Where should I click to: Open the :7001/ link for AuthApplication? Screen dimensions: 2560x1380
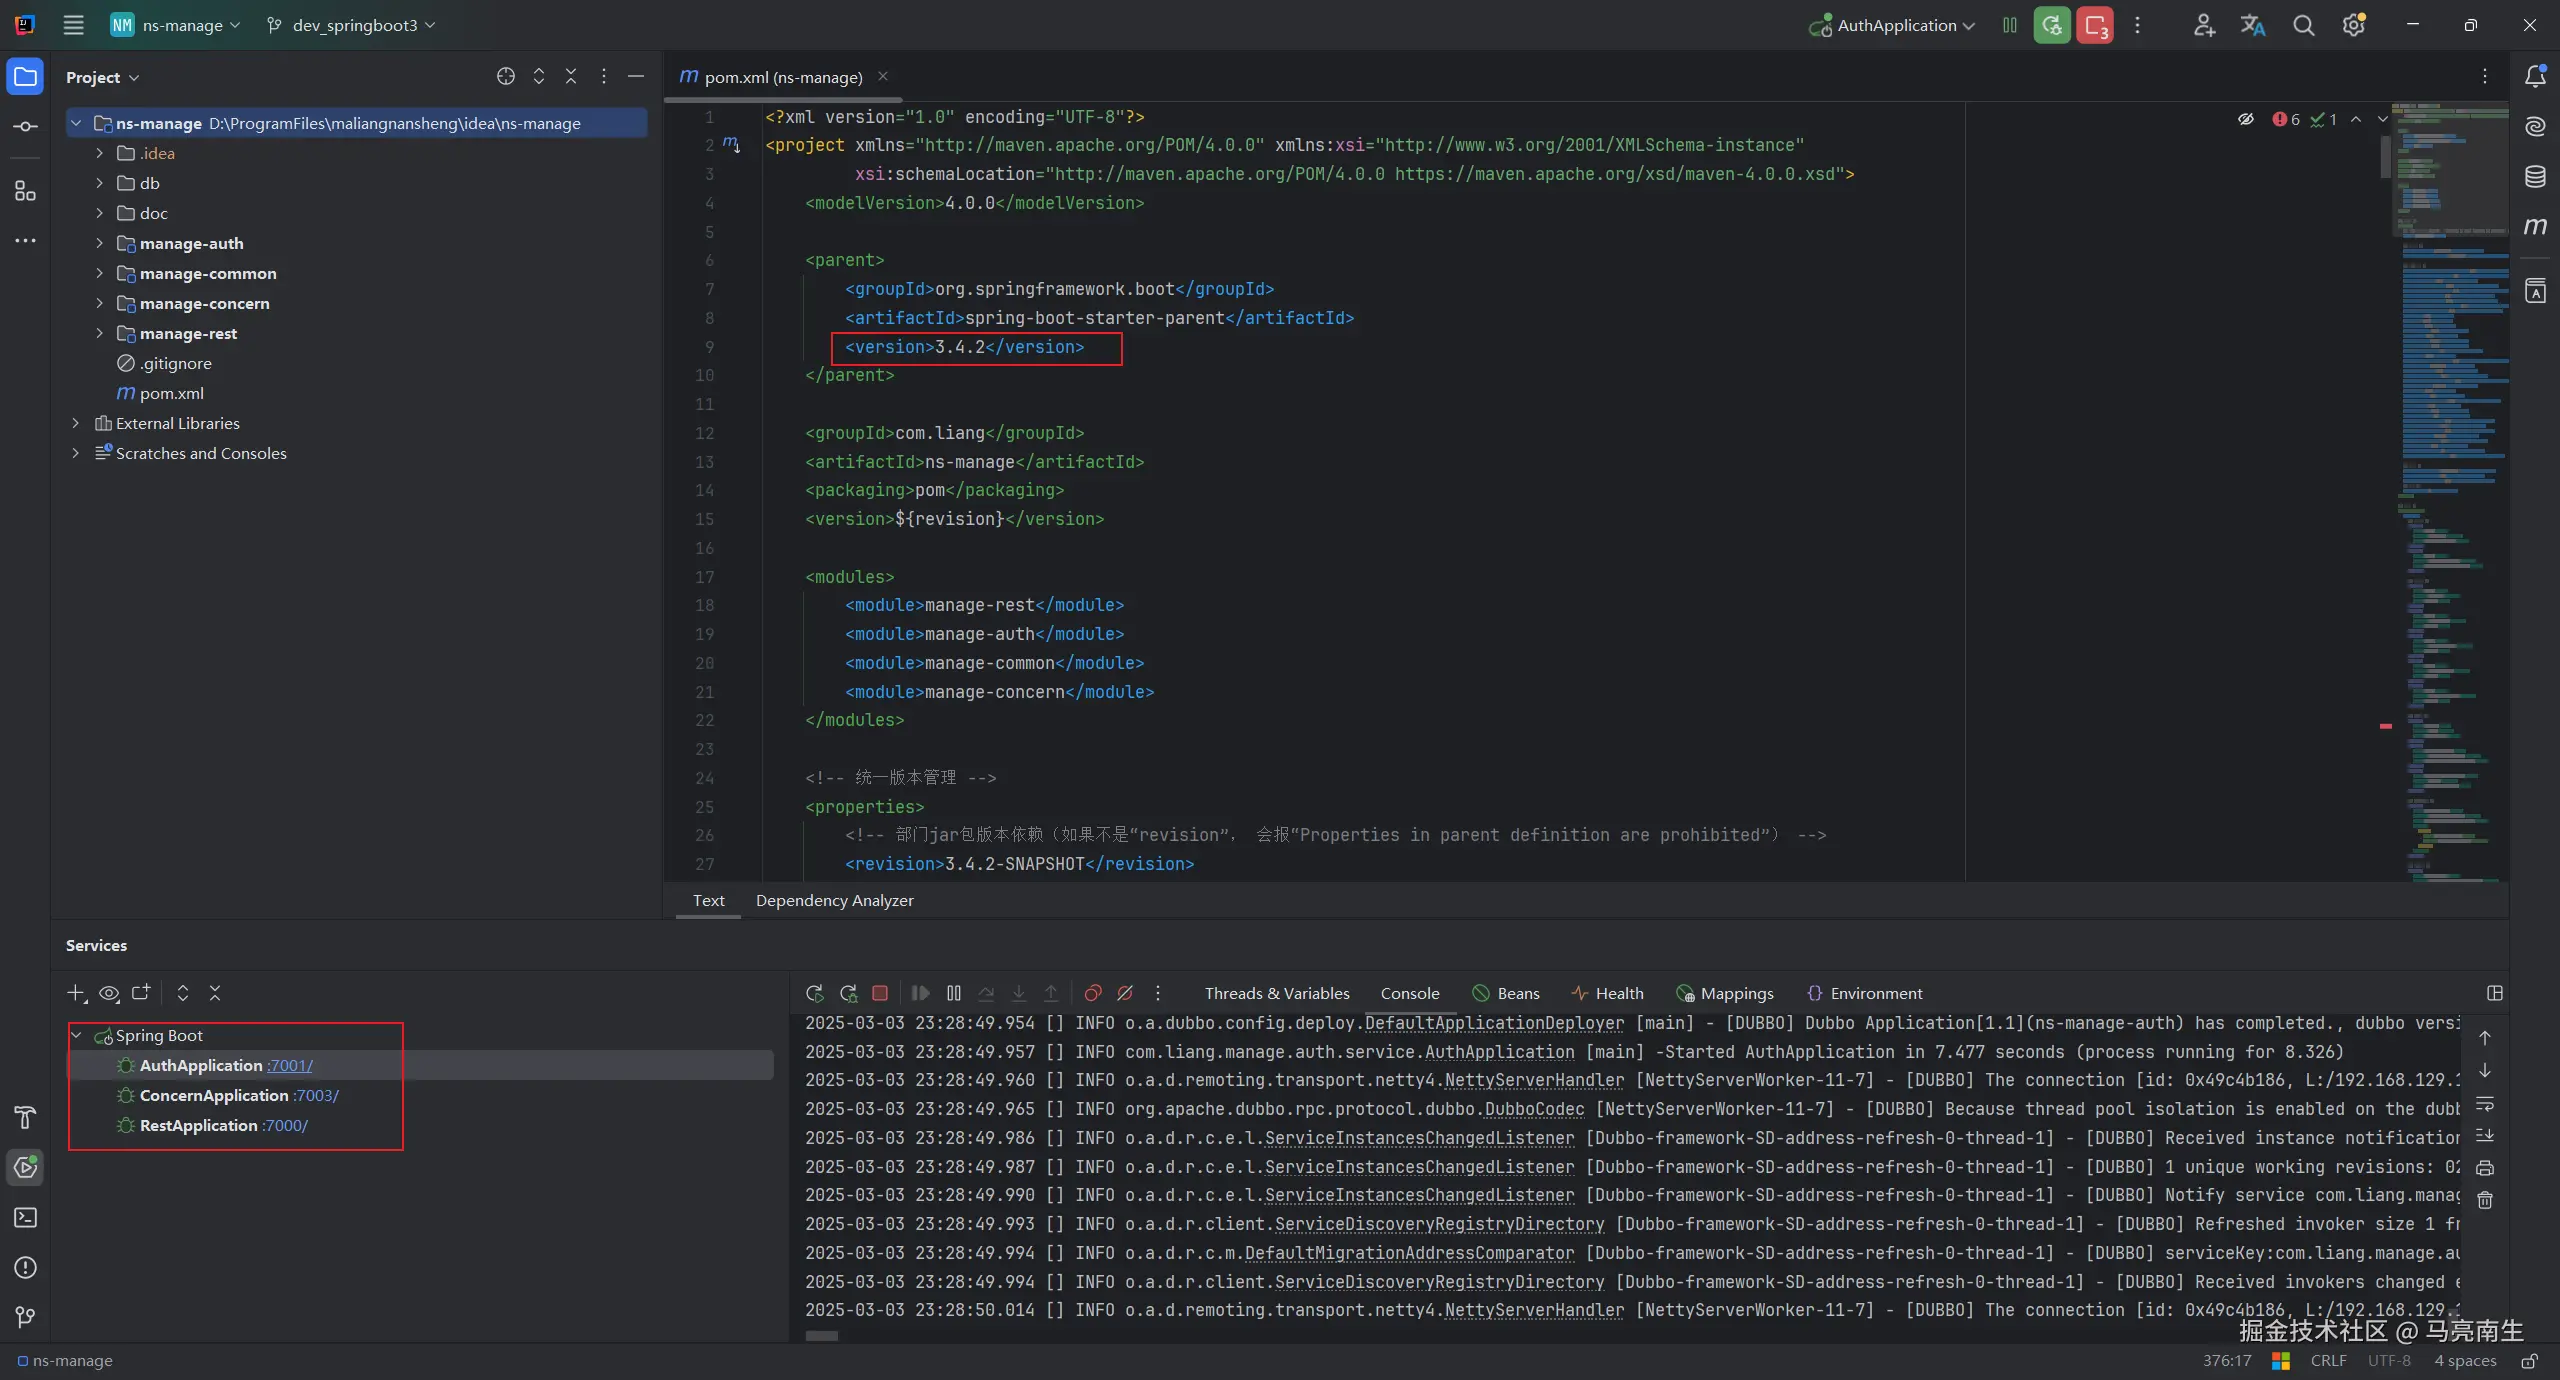tap(290, 1065)
